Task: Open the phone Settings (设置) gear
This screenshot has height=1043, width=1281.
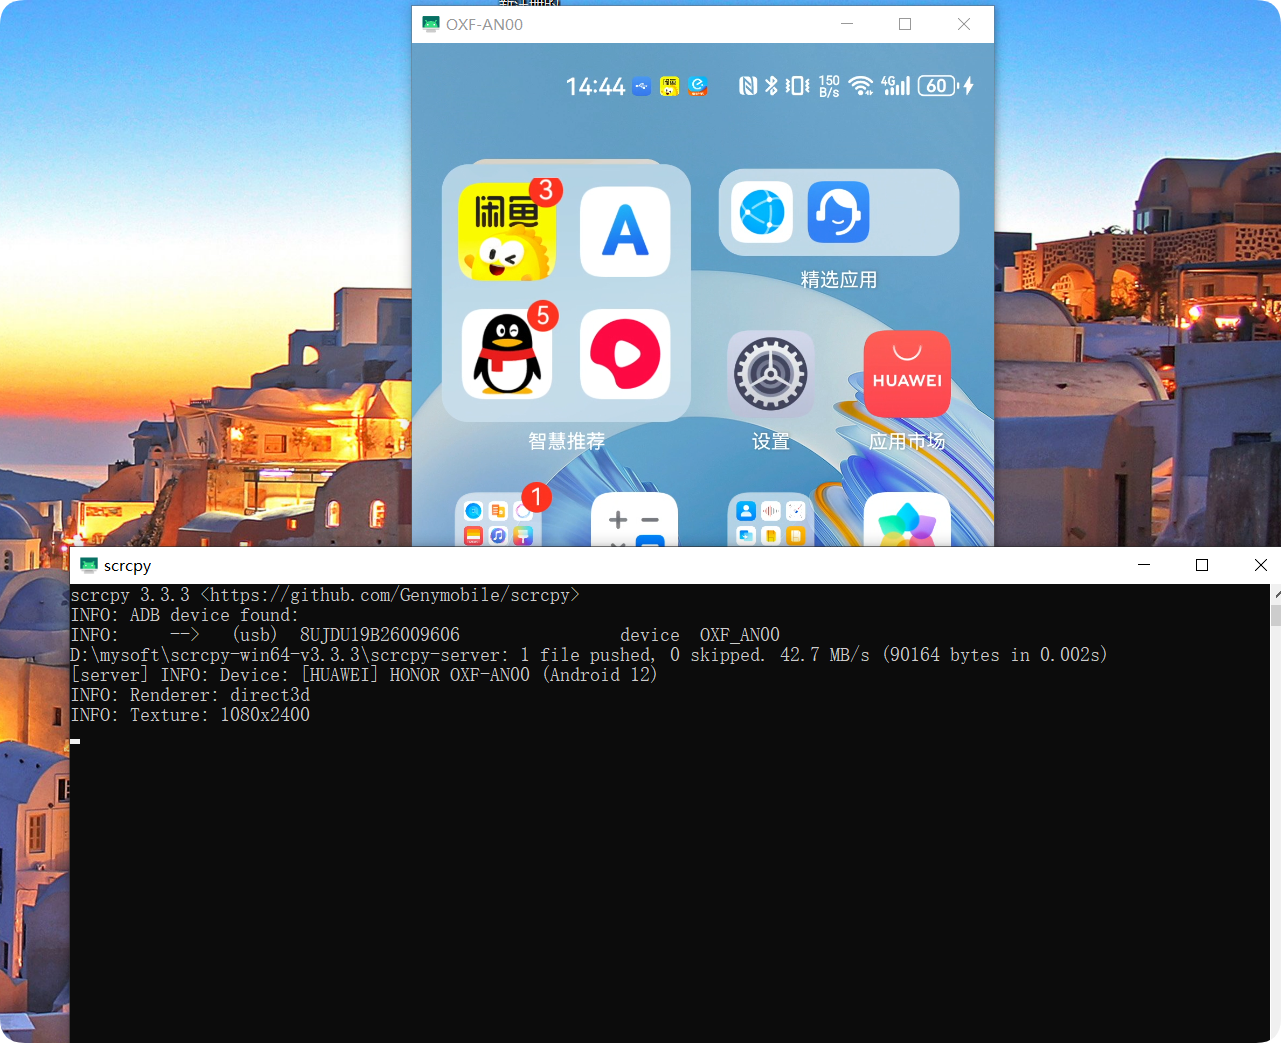Action: [770, 374]
